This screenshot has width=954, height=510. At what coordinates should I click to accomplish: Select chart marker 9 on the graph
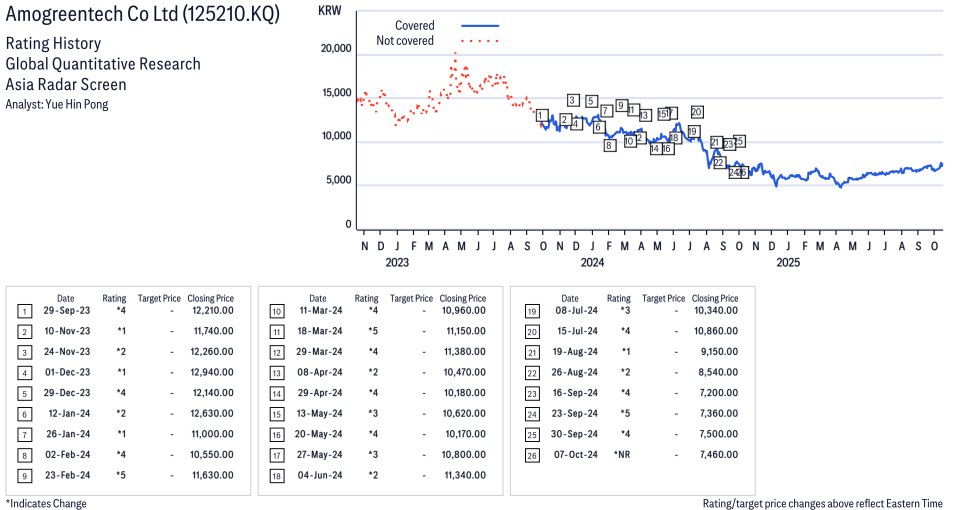[x=621, y=105]
